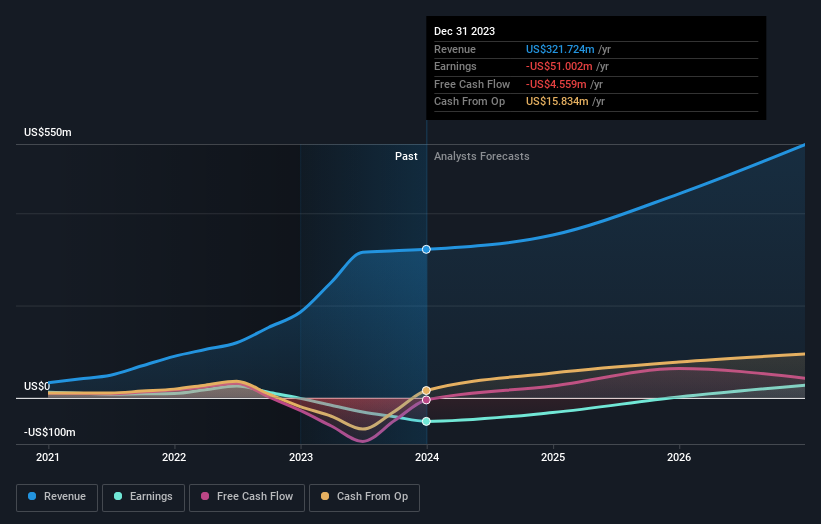Toggle the Cash From Op legend button

pyautogui.click(x=364, y=497)
